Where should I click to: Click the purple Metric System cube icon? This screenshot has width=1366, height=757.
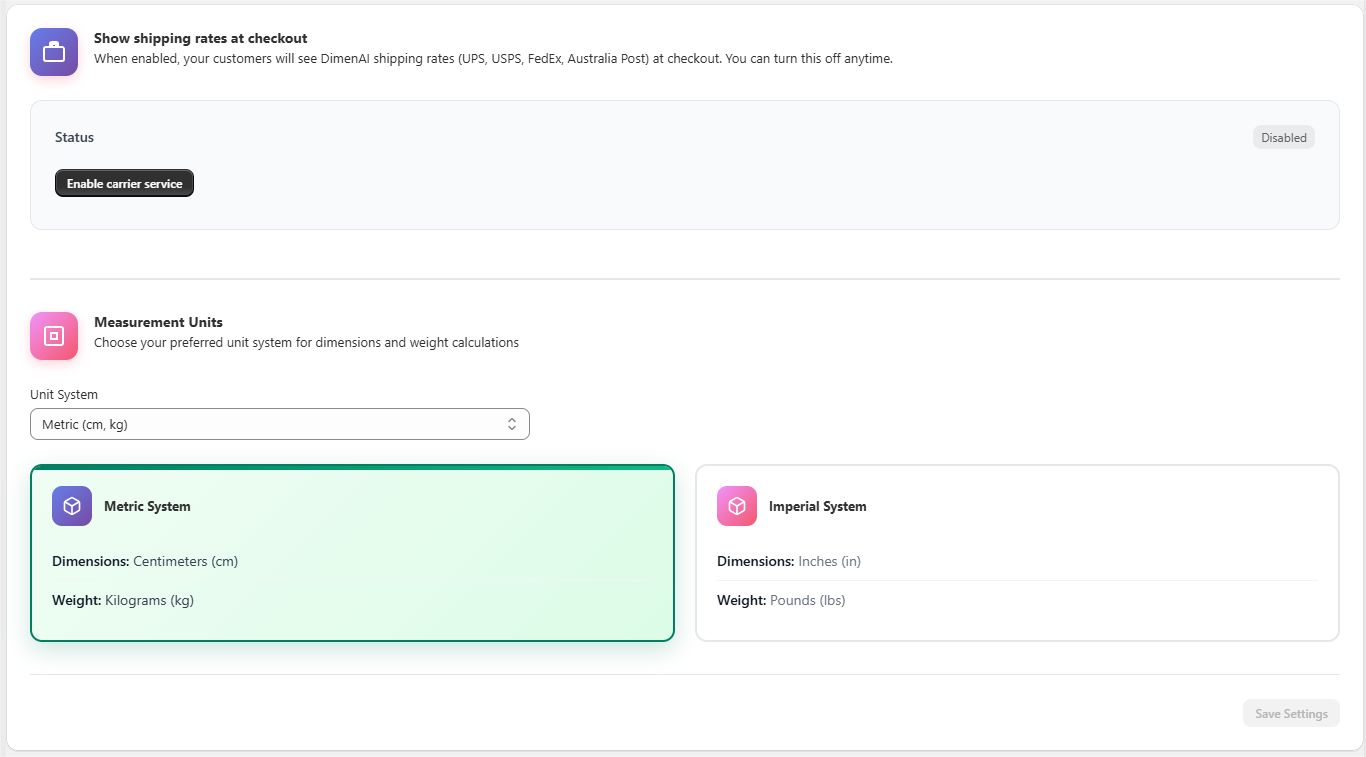tap(72, 506)
